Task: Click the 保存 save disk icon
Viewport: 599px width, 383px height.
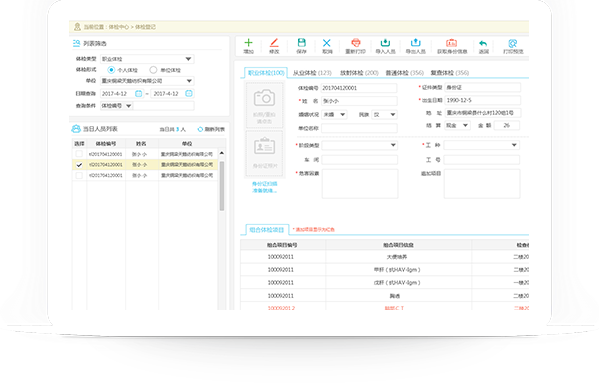Action: click(301, 43)
